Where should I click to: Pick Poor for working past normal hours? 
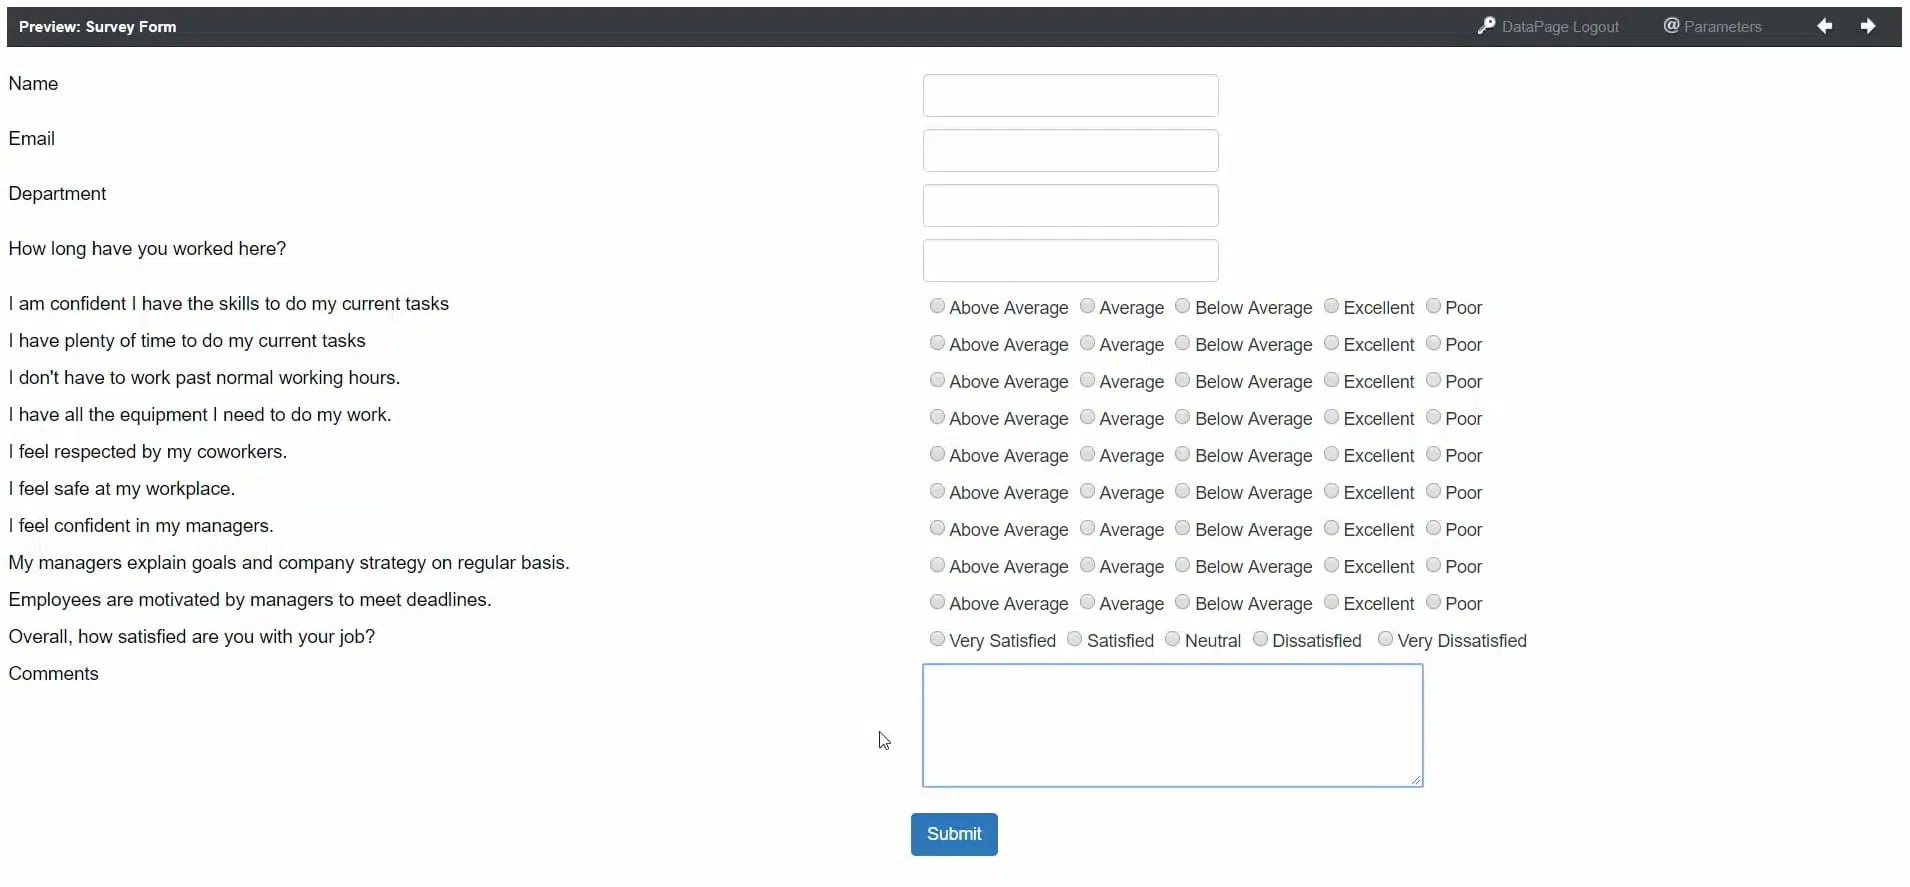click(x=1433, y=380)
